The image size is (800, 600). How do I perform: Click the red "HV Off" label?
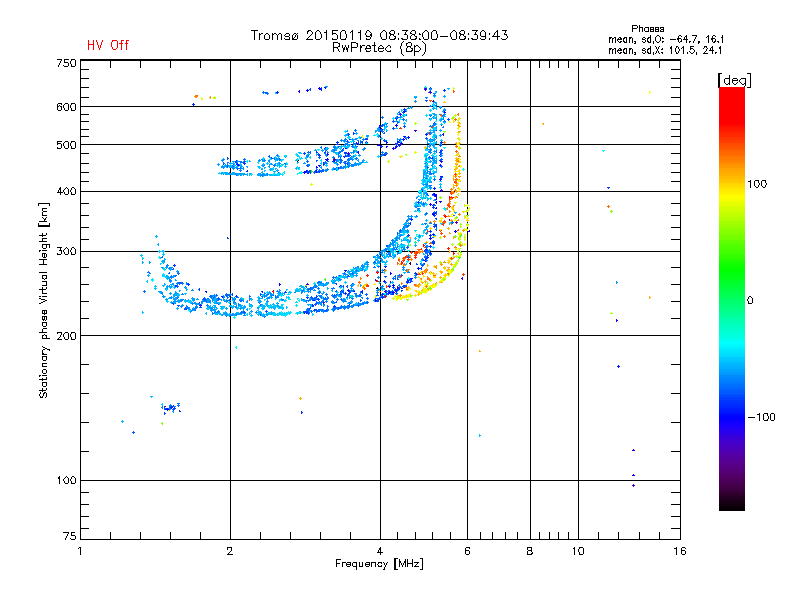[108, 45]
